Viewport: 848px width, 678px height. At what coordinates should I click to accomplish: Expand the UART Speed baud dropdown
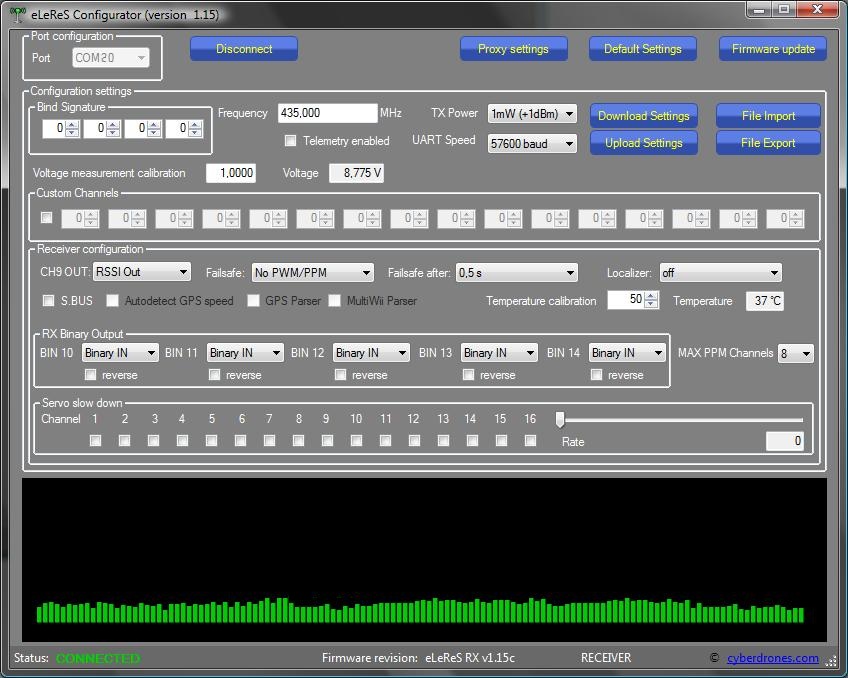coord(532,144)
